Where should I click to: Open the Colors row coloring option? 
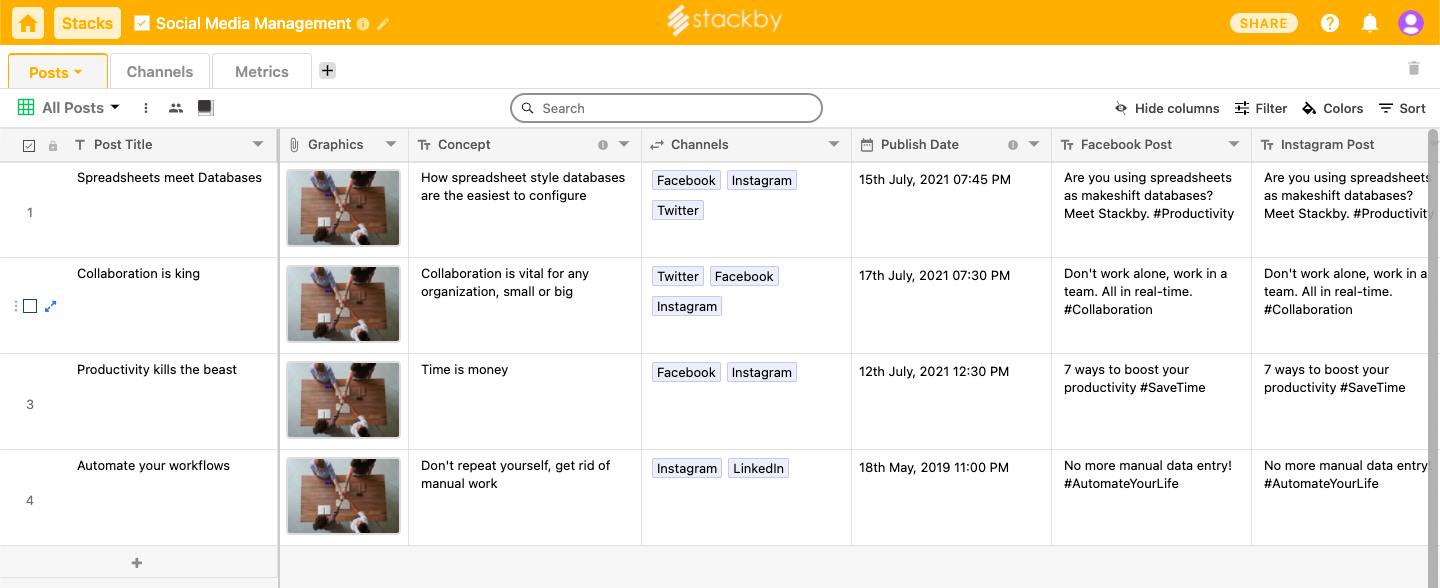1332,108
